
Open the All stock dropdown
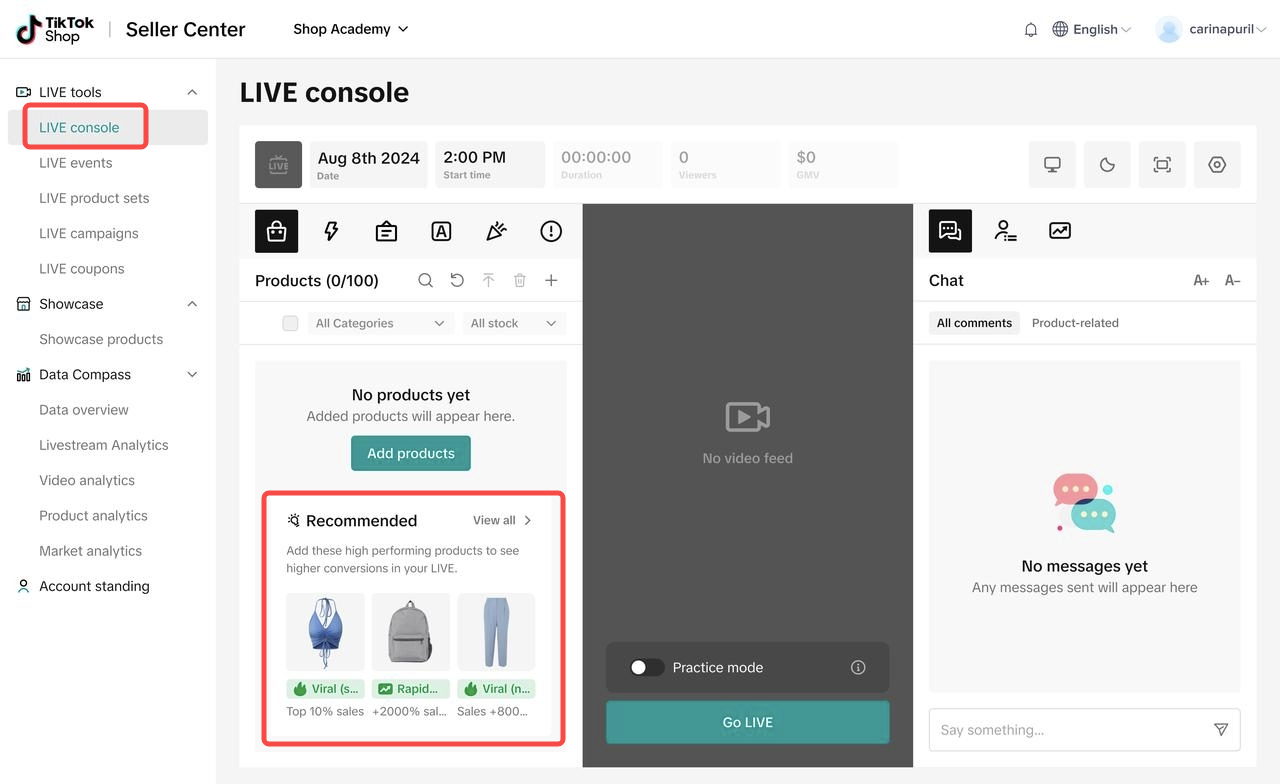coord(513,323)
